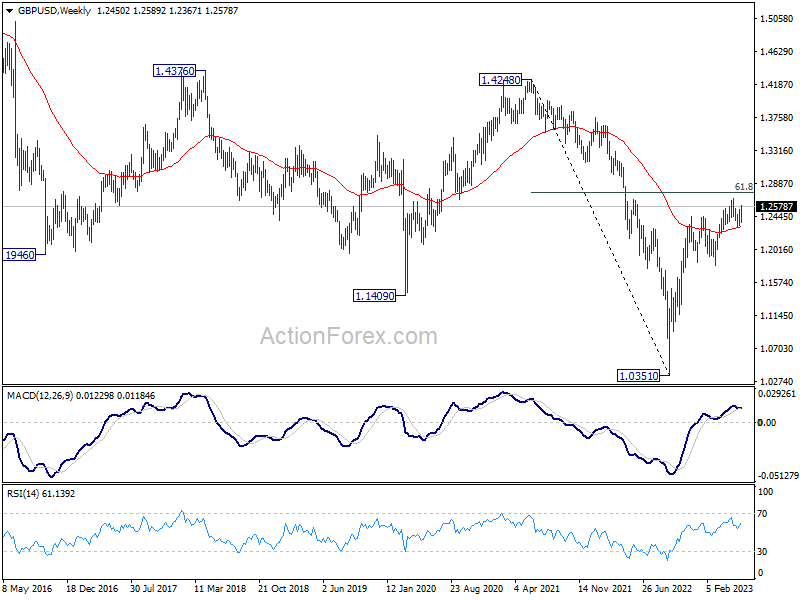
Task: Click the 5 Feb 2023 date label
Action: [x=730, y=588]
